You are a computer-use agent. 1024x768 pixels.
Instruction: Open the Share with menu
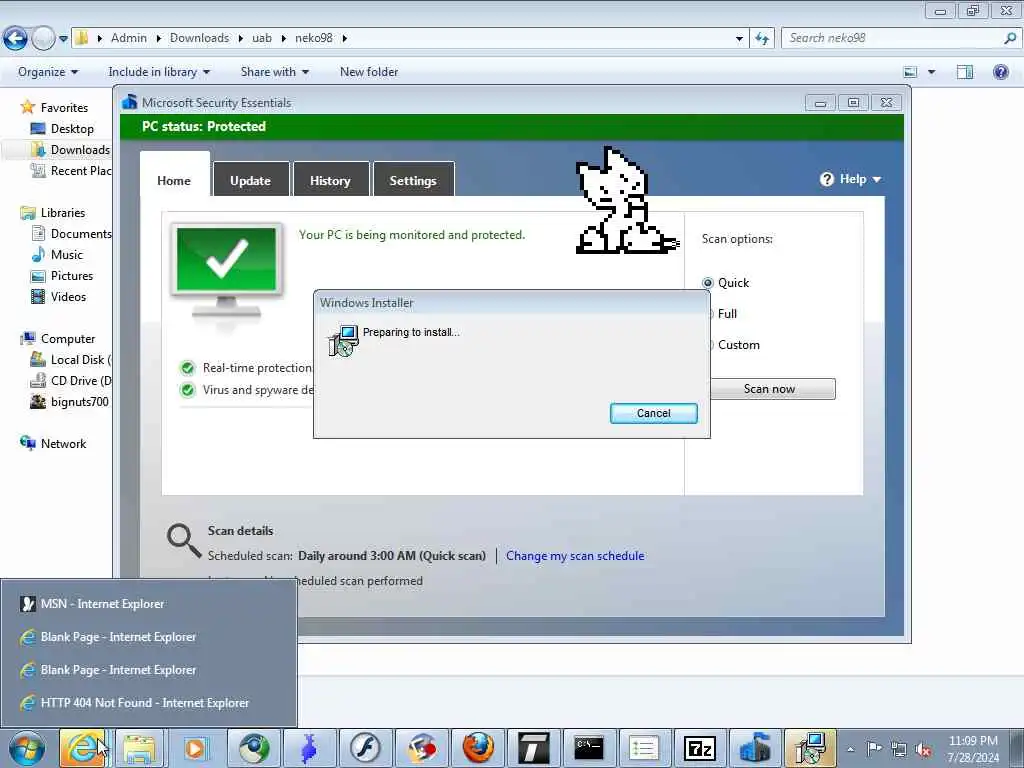click(274, 72)
